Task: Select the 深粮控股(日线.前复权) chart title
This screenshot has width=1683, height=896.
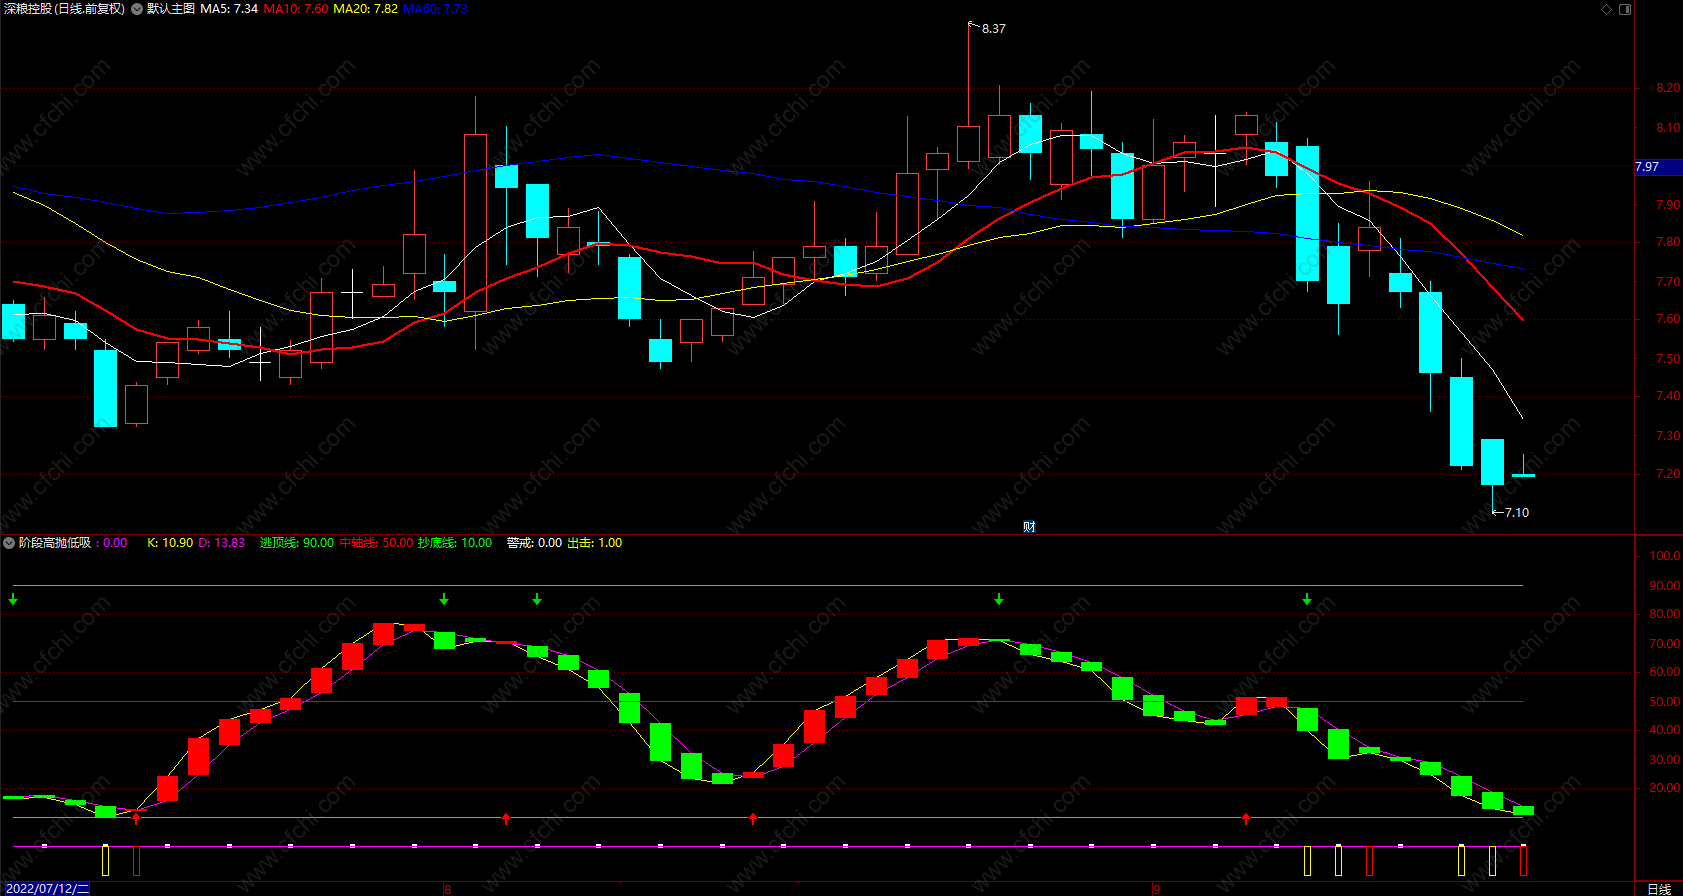Action: [64, 9]
